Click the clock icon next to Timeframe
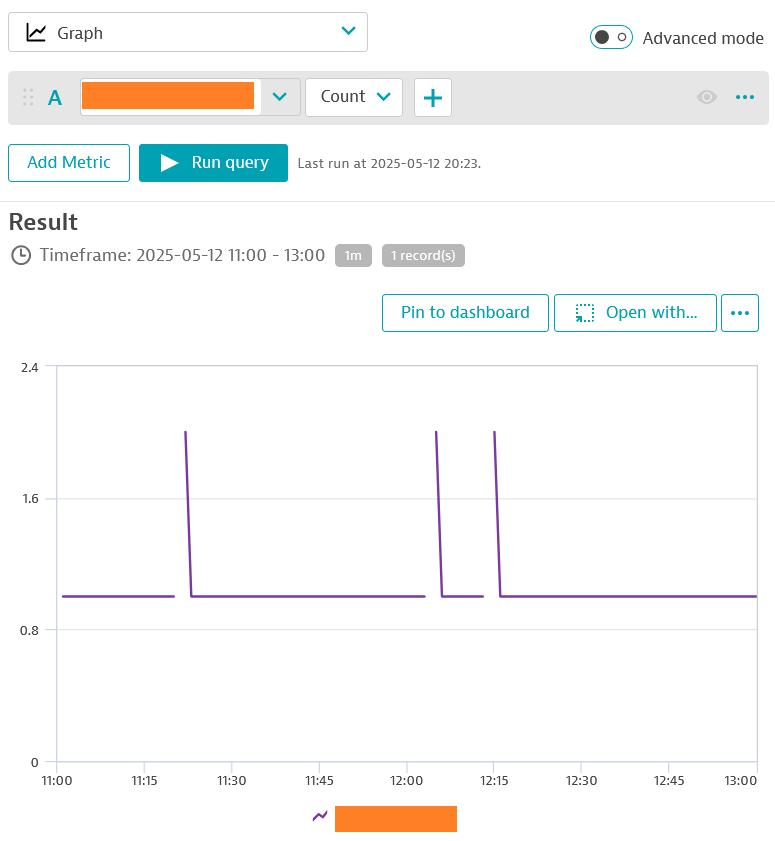The height and width of the screenshot is (841, 775). click(21, 255)
